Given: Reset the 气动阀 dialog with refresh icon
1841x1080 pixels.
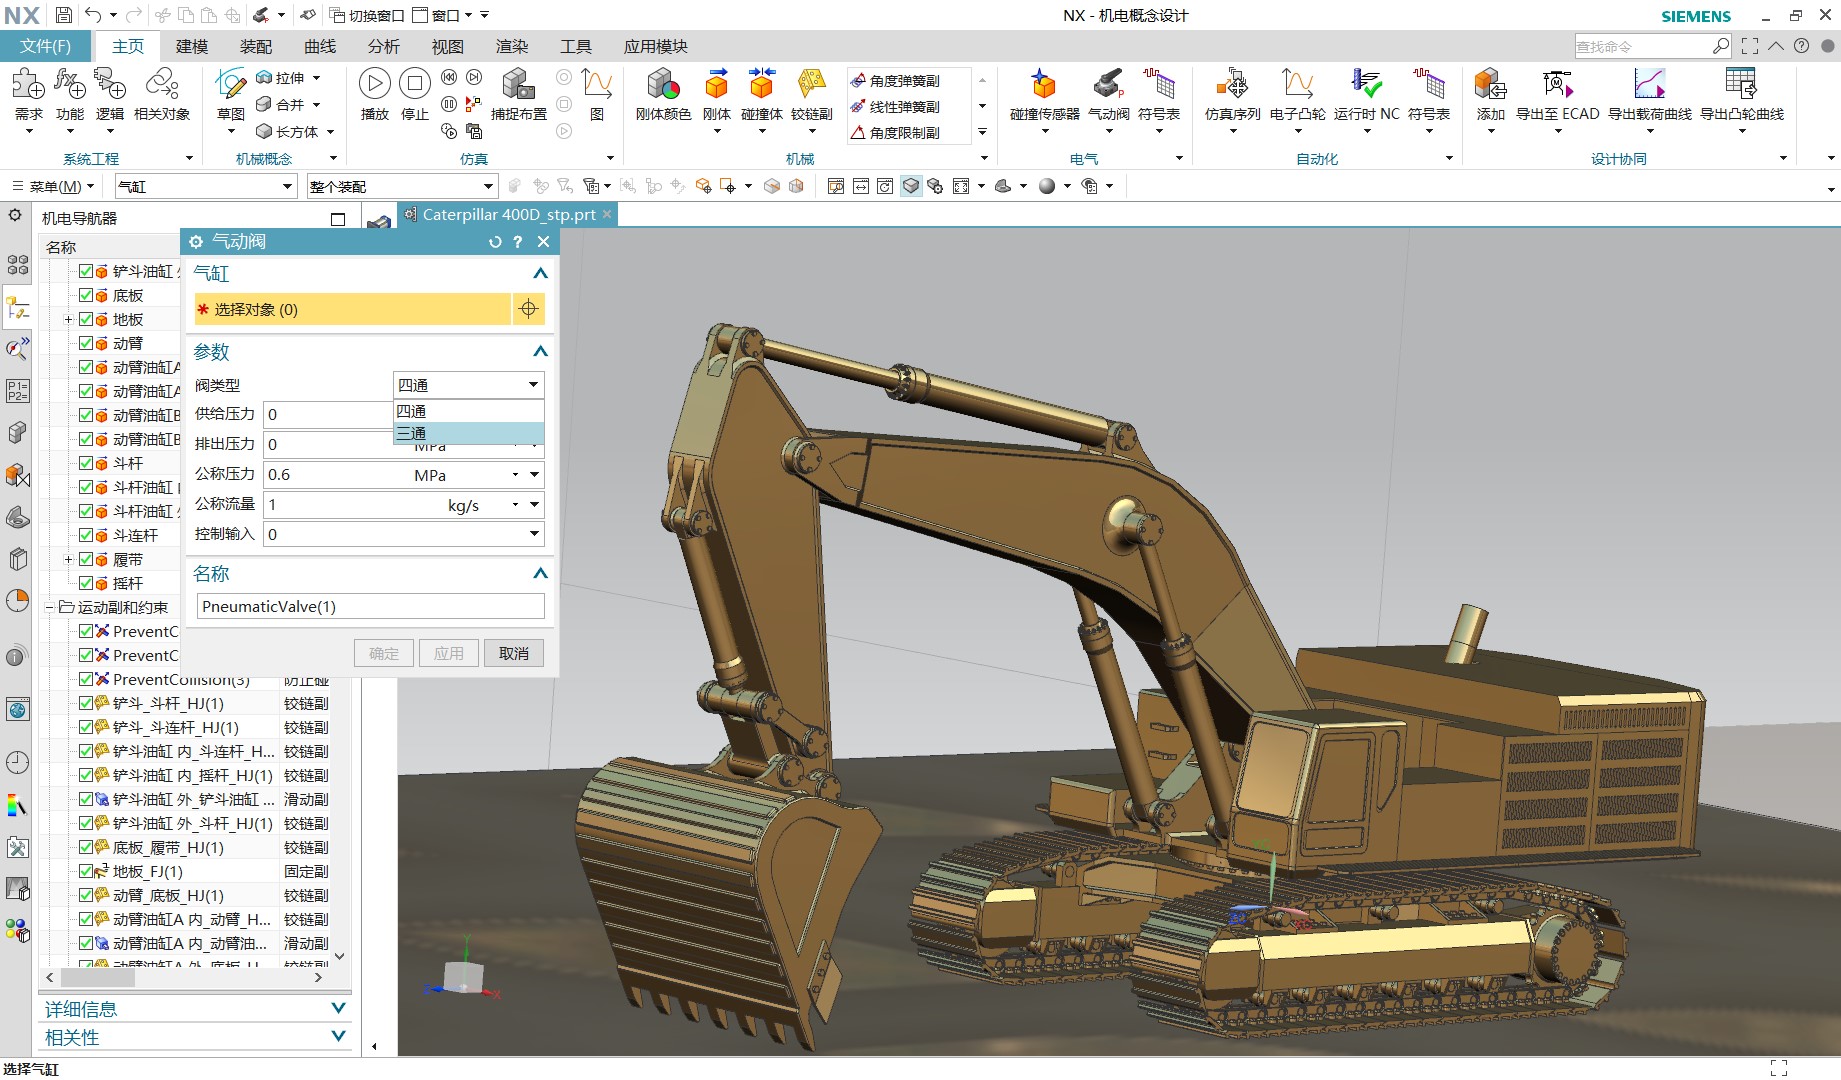Looking at the screenshot, I should (495, 242).
